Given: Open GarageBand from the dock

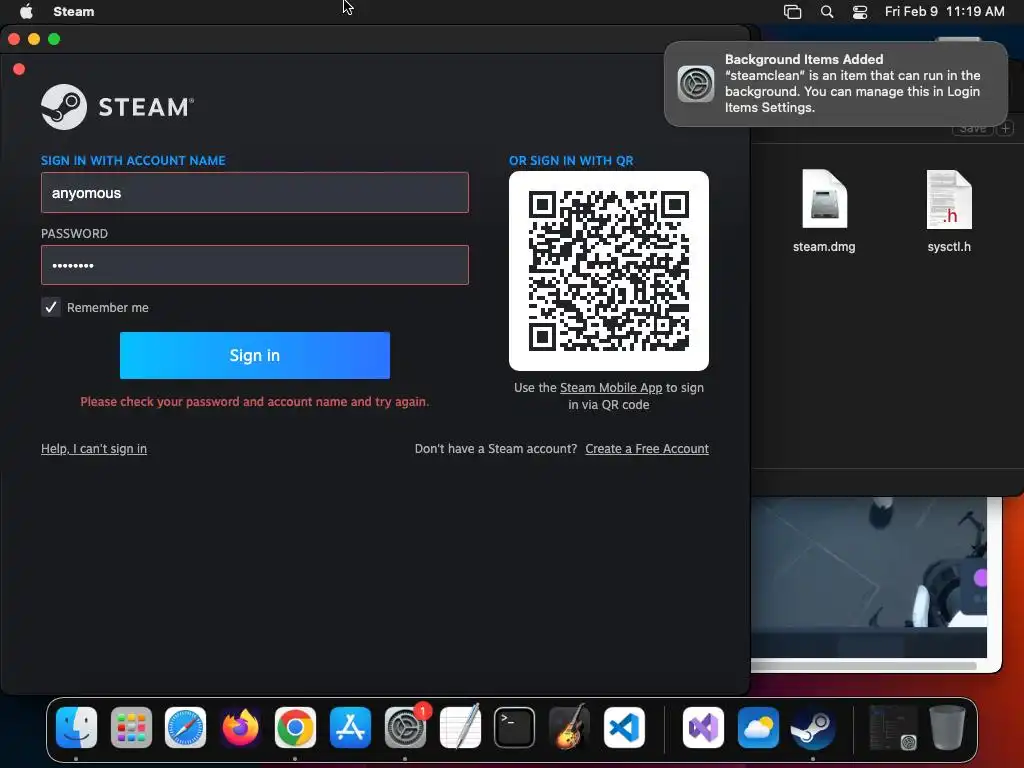Looking at the screenshot, I should click(x=569, y=727).
